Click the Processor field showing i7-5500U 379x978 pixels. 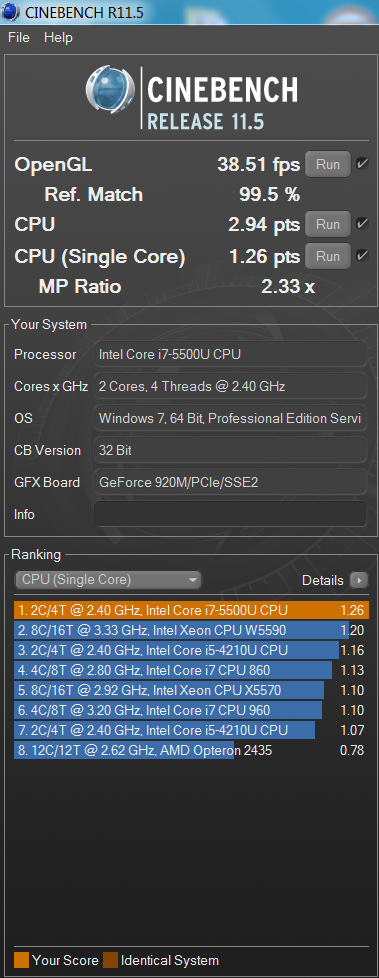[230, 354]
